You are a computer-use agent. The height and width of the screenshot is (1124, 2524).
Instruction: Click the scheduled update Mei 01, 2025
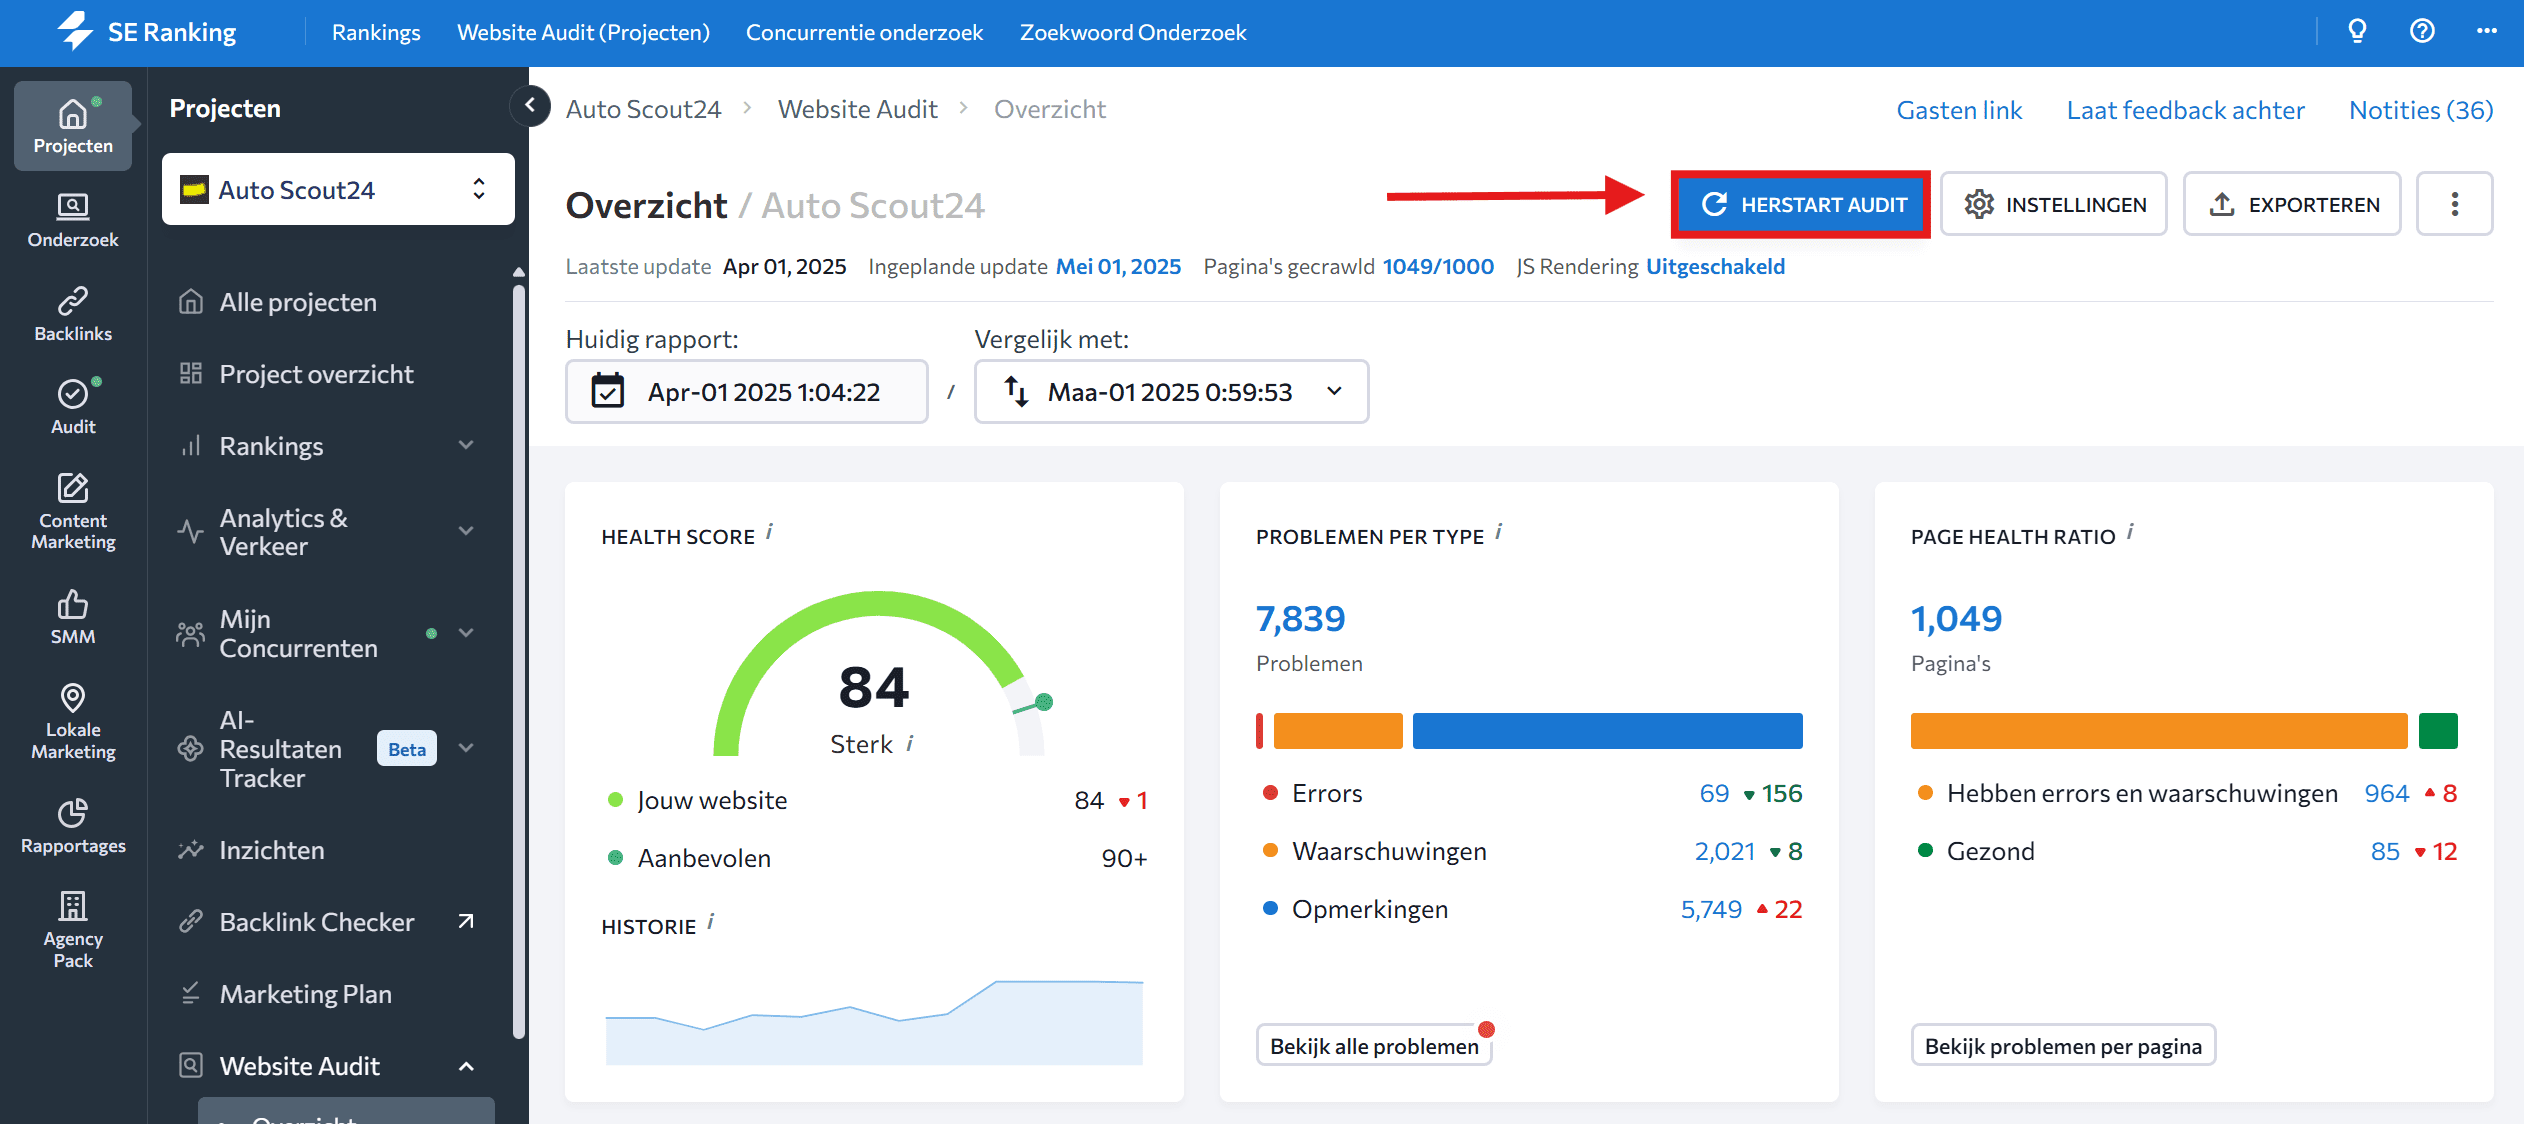click(1118, 266)
